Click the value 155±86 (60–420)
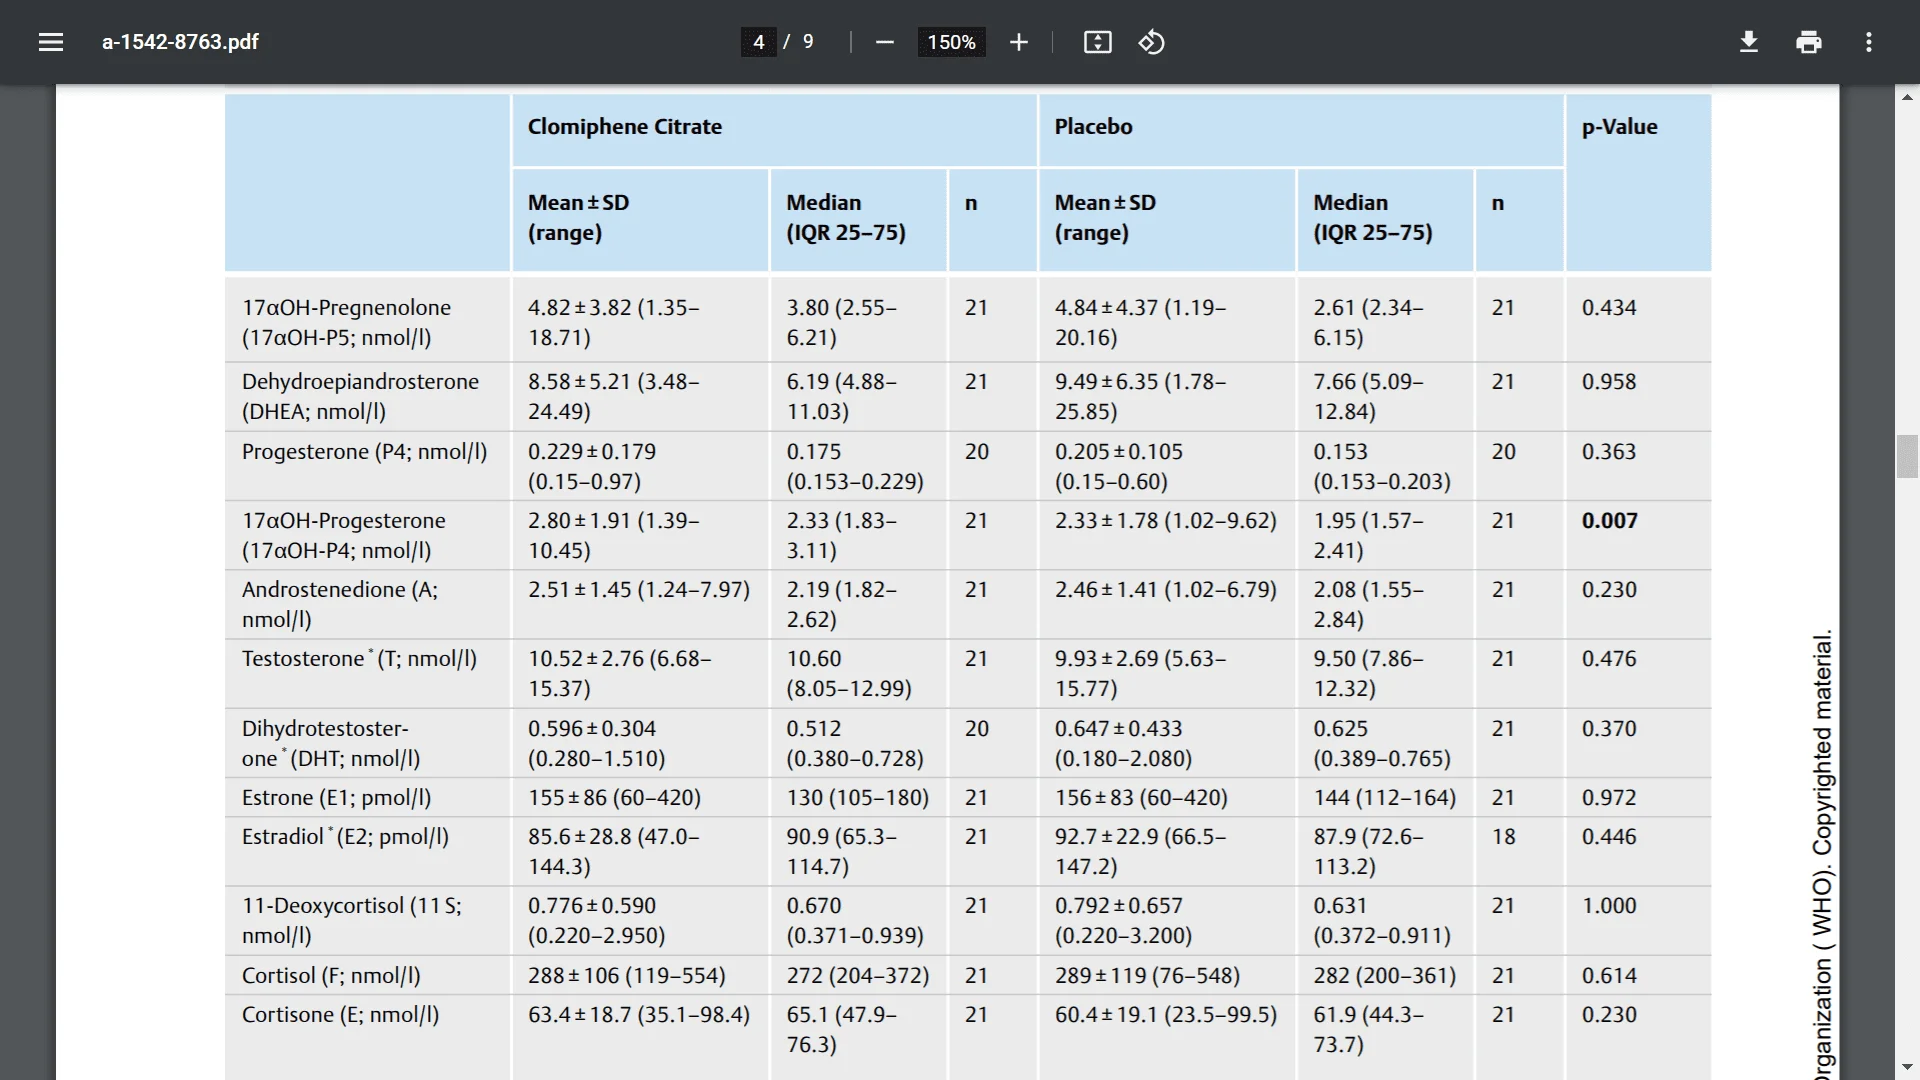This screenshot has height=1080, width=1920. [614, 798]
